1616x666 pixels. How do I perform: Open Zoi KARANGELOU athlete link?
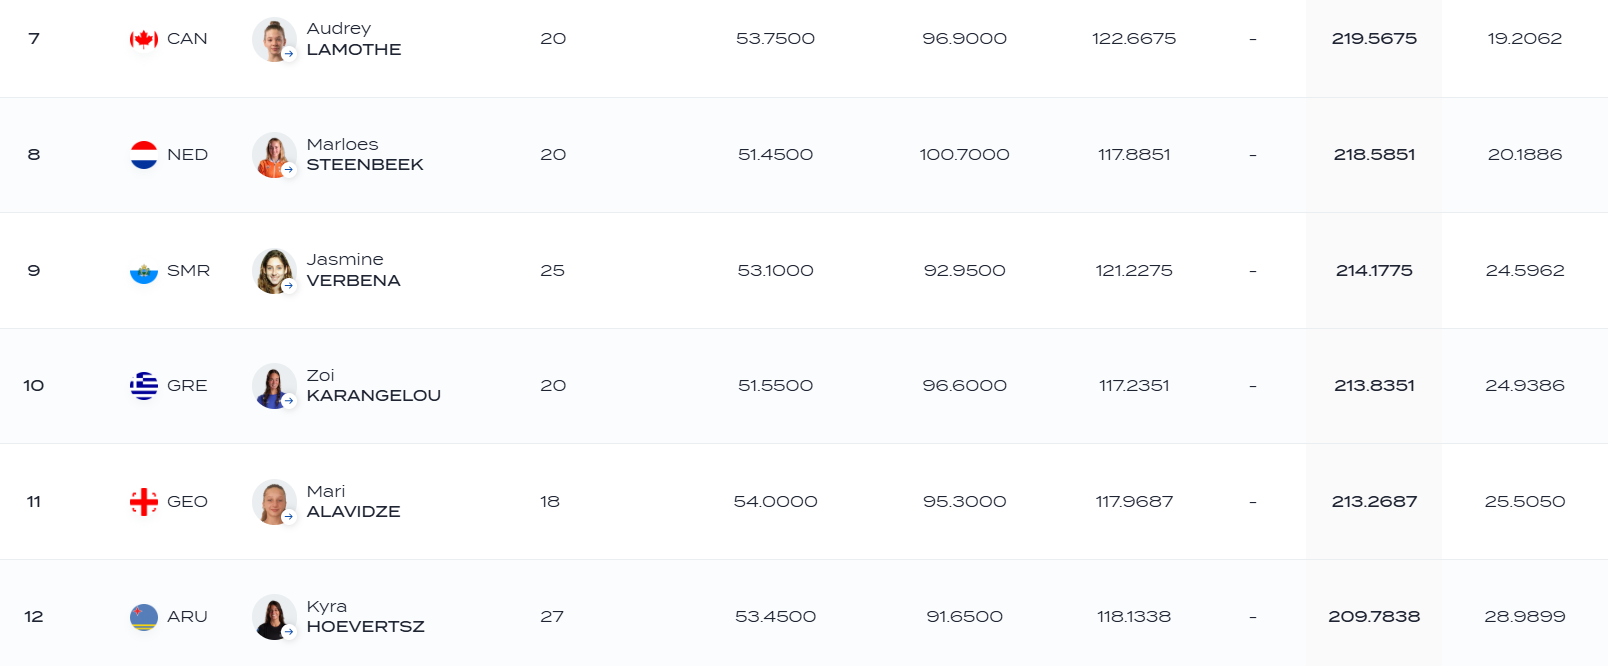coord(373,386)
